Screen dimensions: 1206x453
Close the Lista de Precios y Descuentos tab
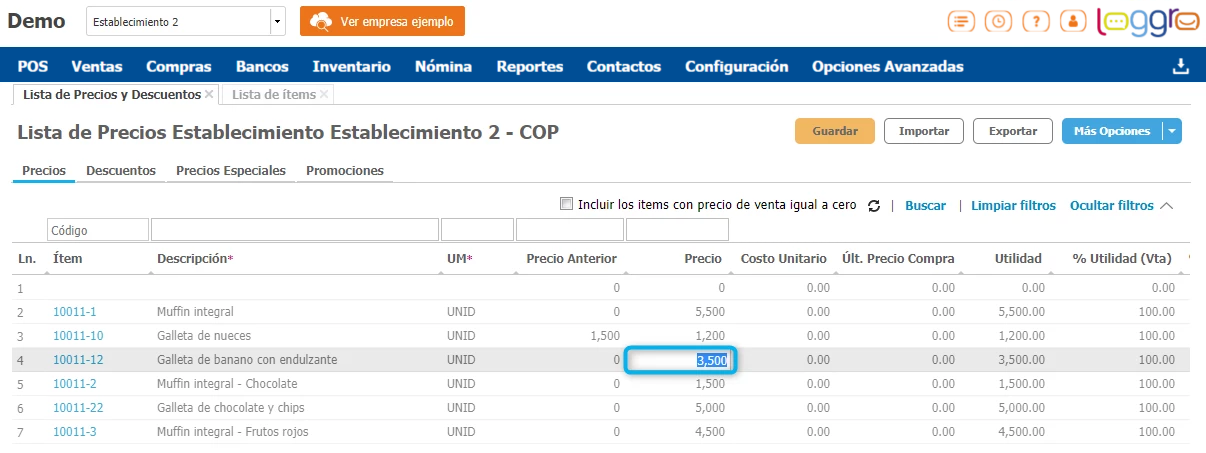coord(209,95)
